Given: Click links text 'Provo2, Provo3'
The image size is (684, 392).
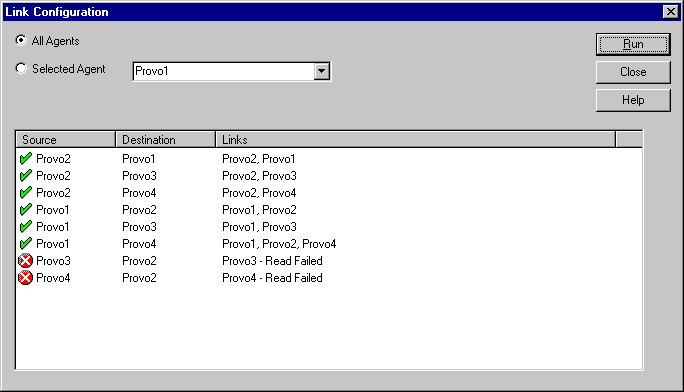Looking at the screenshot, I should (x=259, y=176).
